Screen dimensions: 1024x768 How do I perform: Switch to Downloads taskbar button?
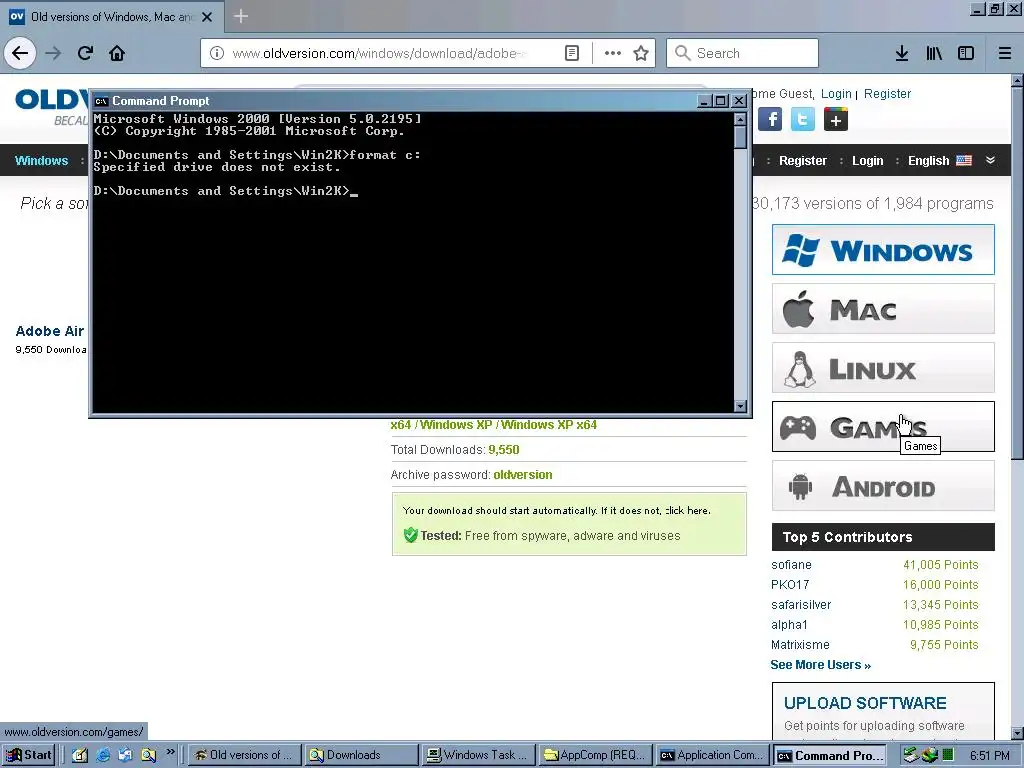(361, 755)
